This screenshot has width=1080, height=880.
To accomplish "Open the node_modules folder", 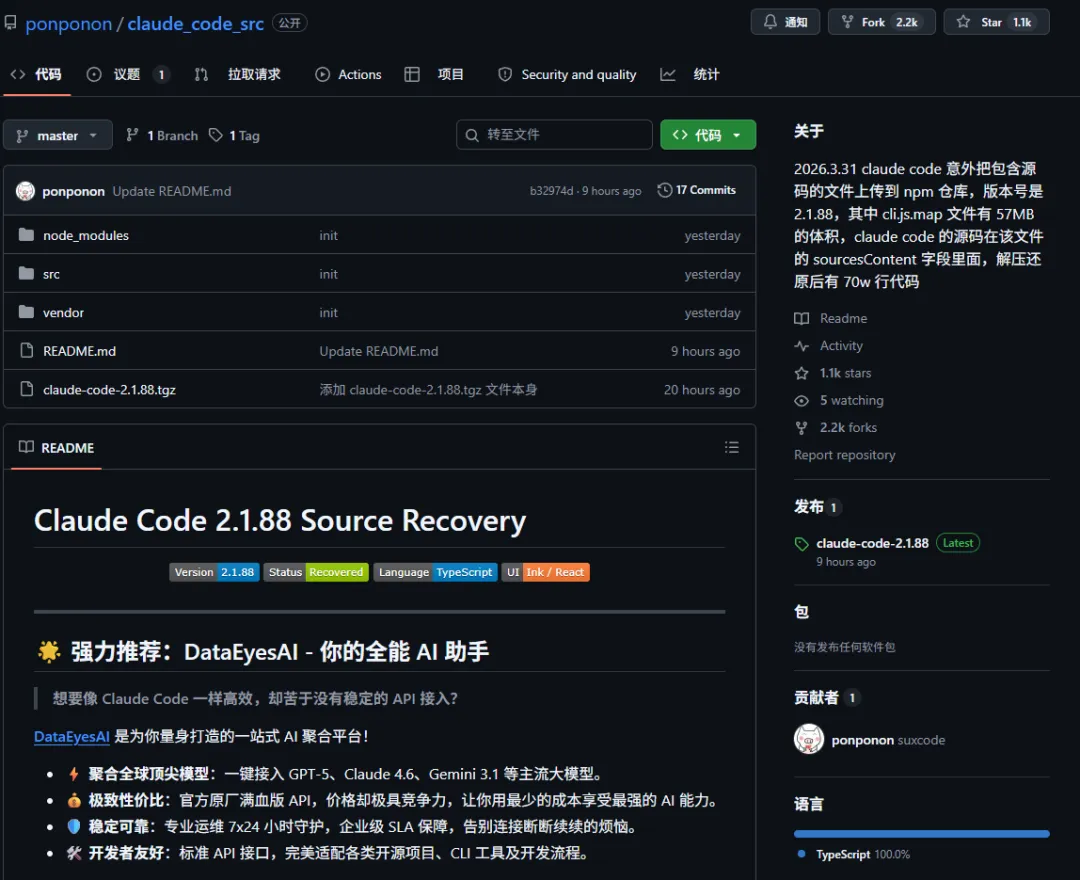I will click(85, 235).
